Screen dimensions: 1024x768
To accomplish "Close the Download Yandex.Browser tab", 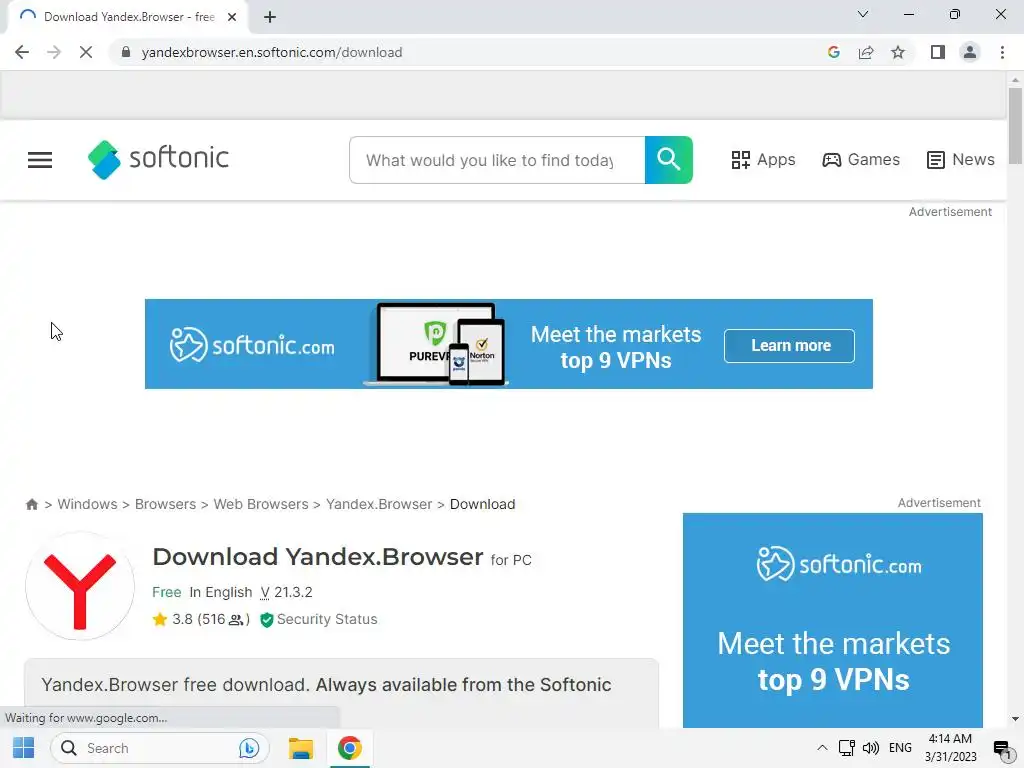I will tap(232, 17).
